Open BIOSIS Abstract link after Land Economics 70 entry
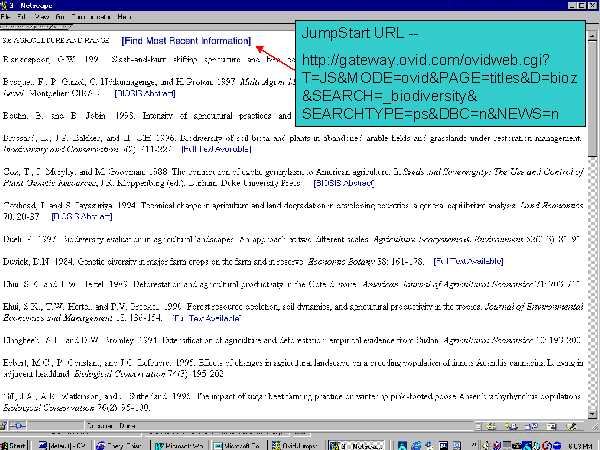Image resolution: width=600 pixels, height=450 pixels. pyautogui.click(x=82, y=217)
